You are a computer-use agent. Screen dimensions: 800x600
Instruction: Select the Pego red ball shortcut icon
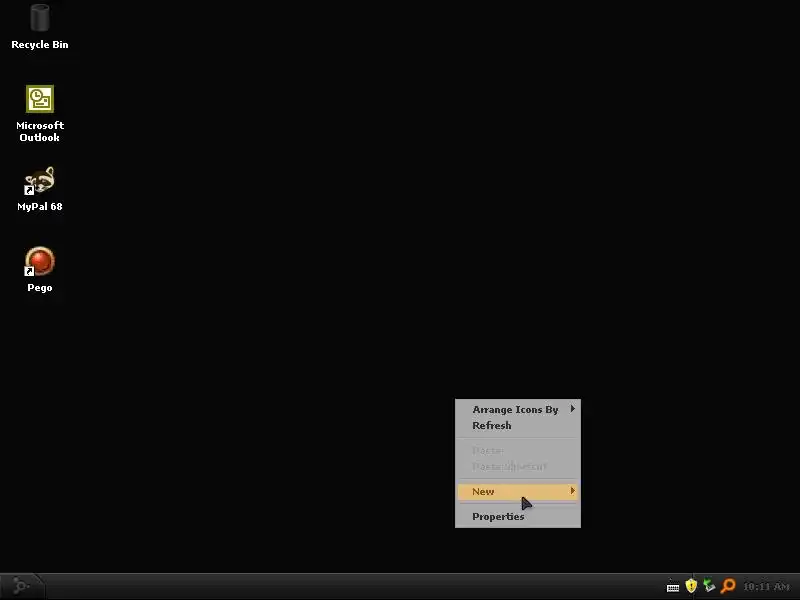click(40, 261)
